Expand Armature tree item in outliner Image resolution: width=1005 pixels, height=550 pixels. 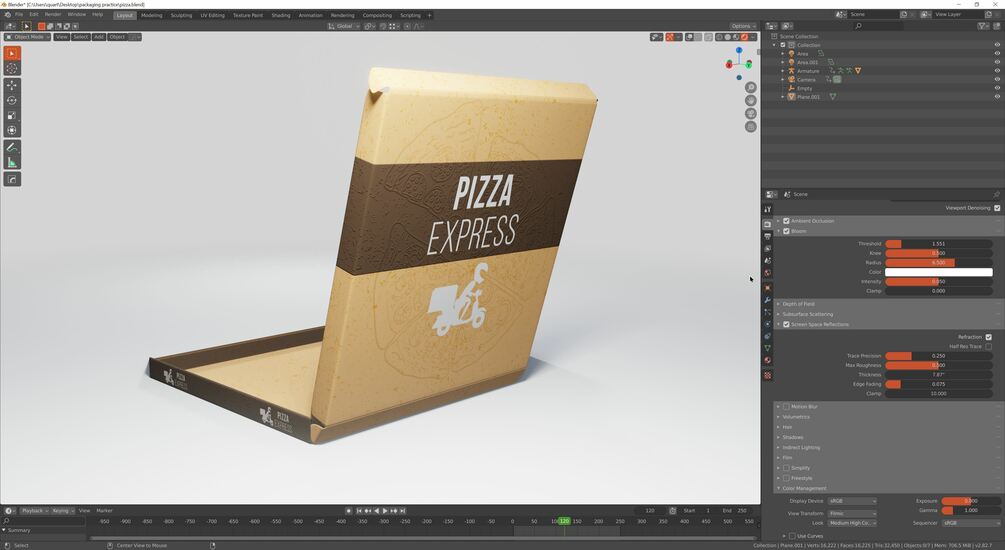tap(783, 71)
